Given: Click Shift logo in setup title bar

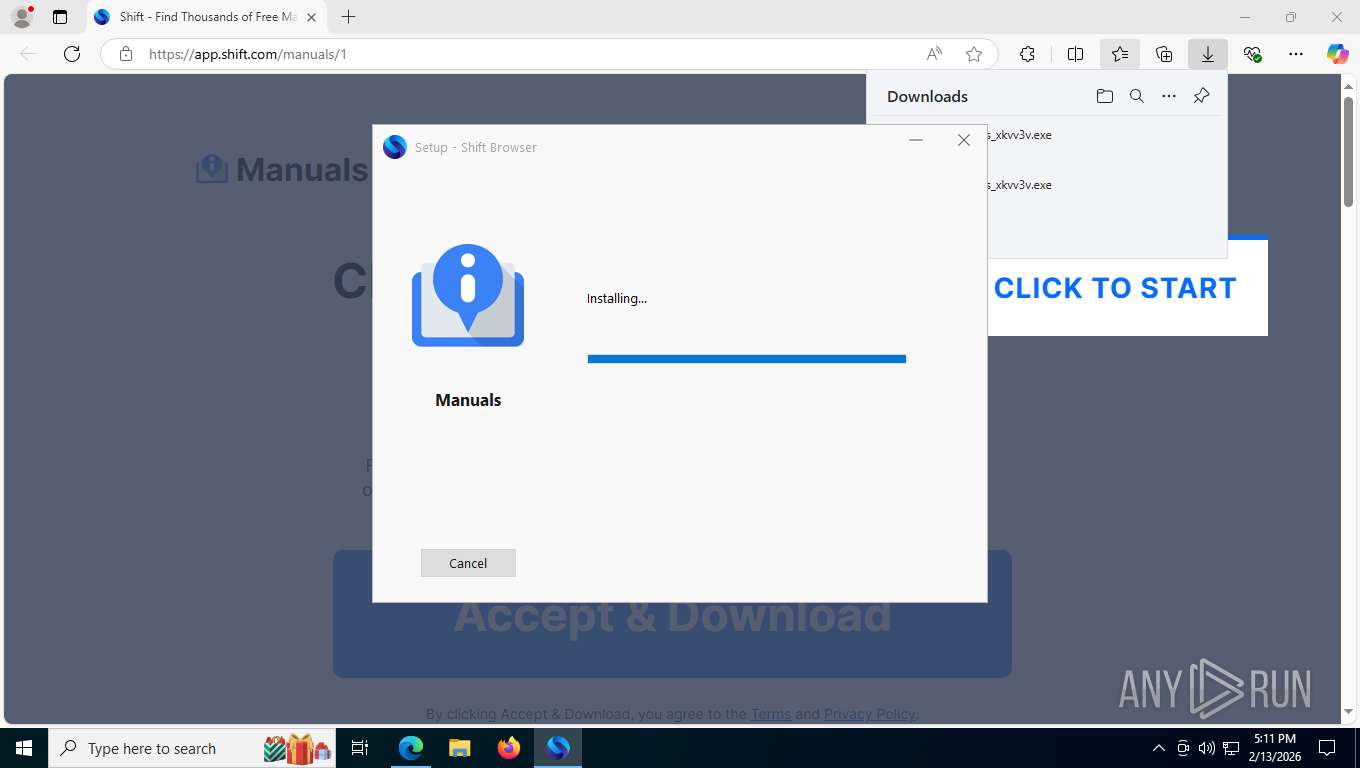Looking at the screenshot, I should click(395, 147).
